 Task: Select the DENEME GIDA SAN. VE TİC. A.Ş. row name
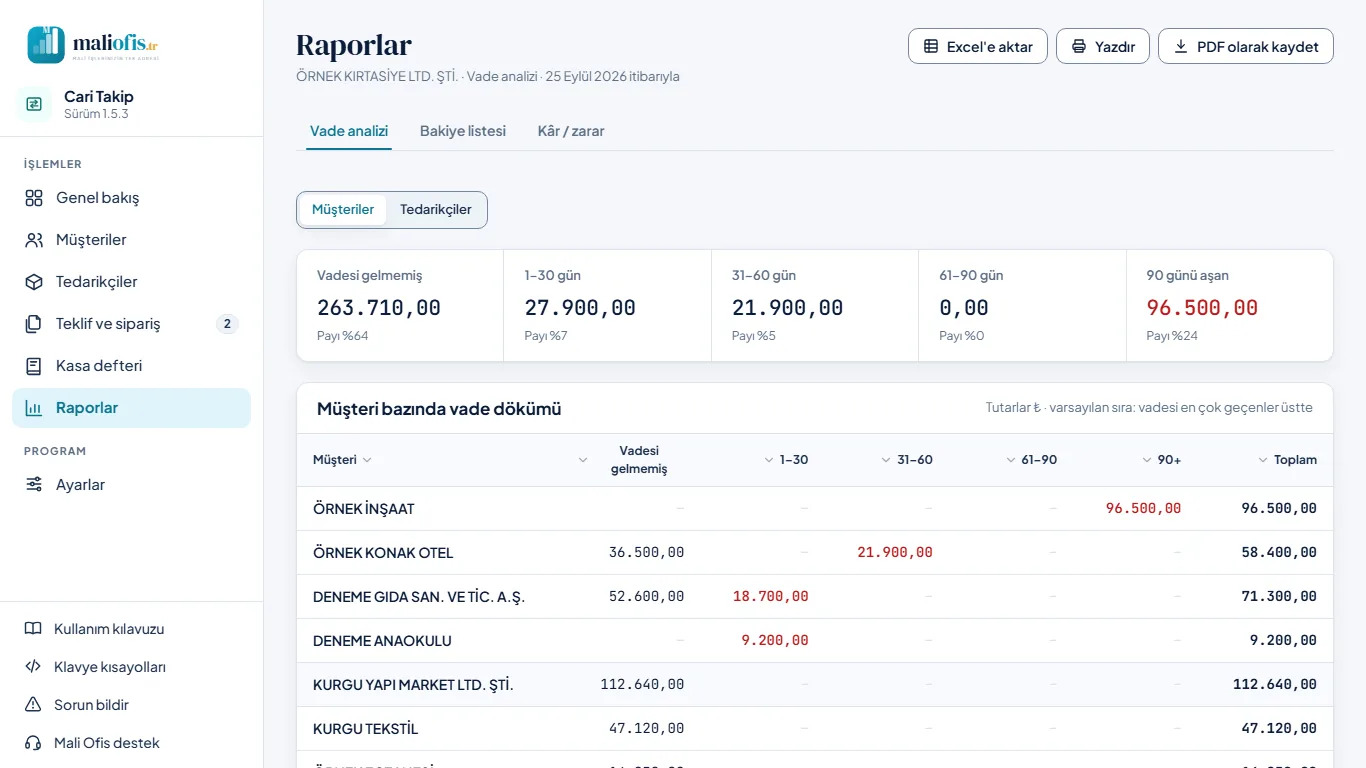419,597
